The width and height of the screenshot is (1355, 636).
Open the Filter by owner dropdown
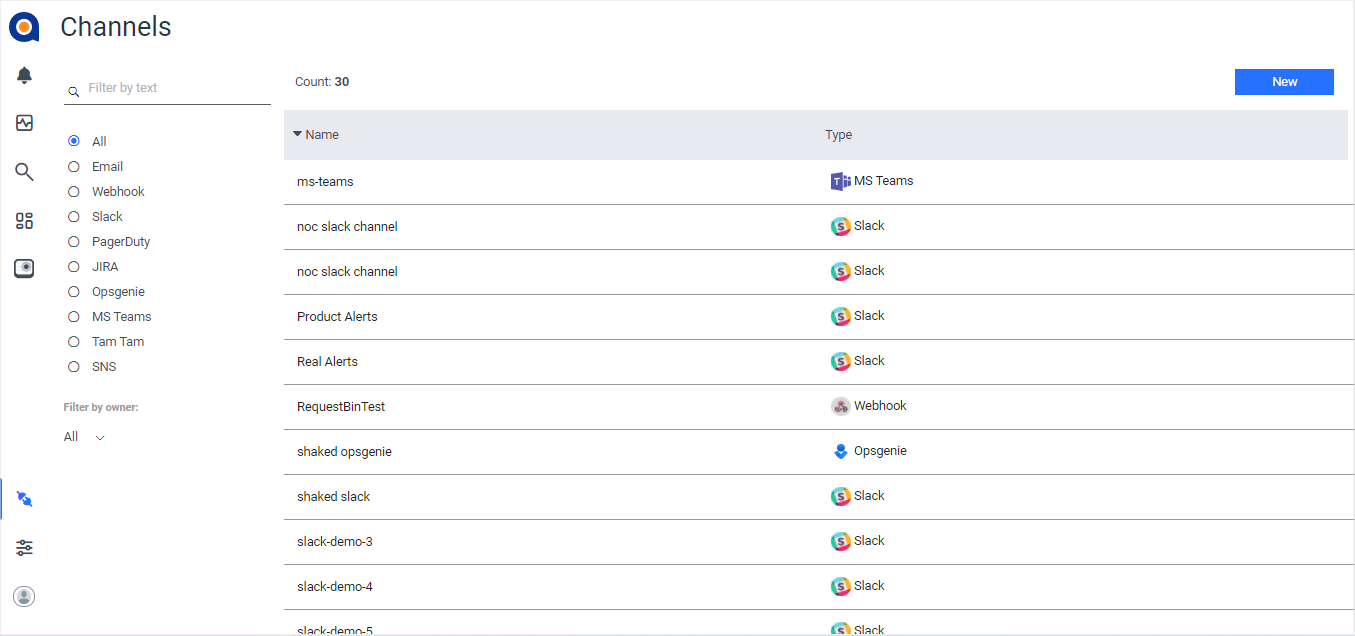[84, 436]
